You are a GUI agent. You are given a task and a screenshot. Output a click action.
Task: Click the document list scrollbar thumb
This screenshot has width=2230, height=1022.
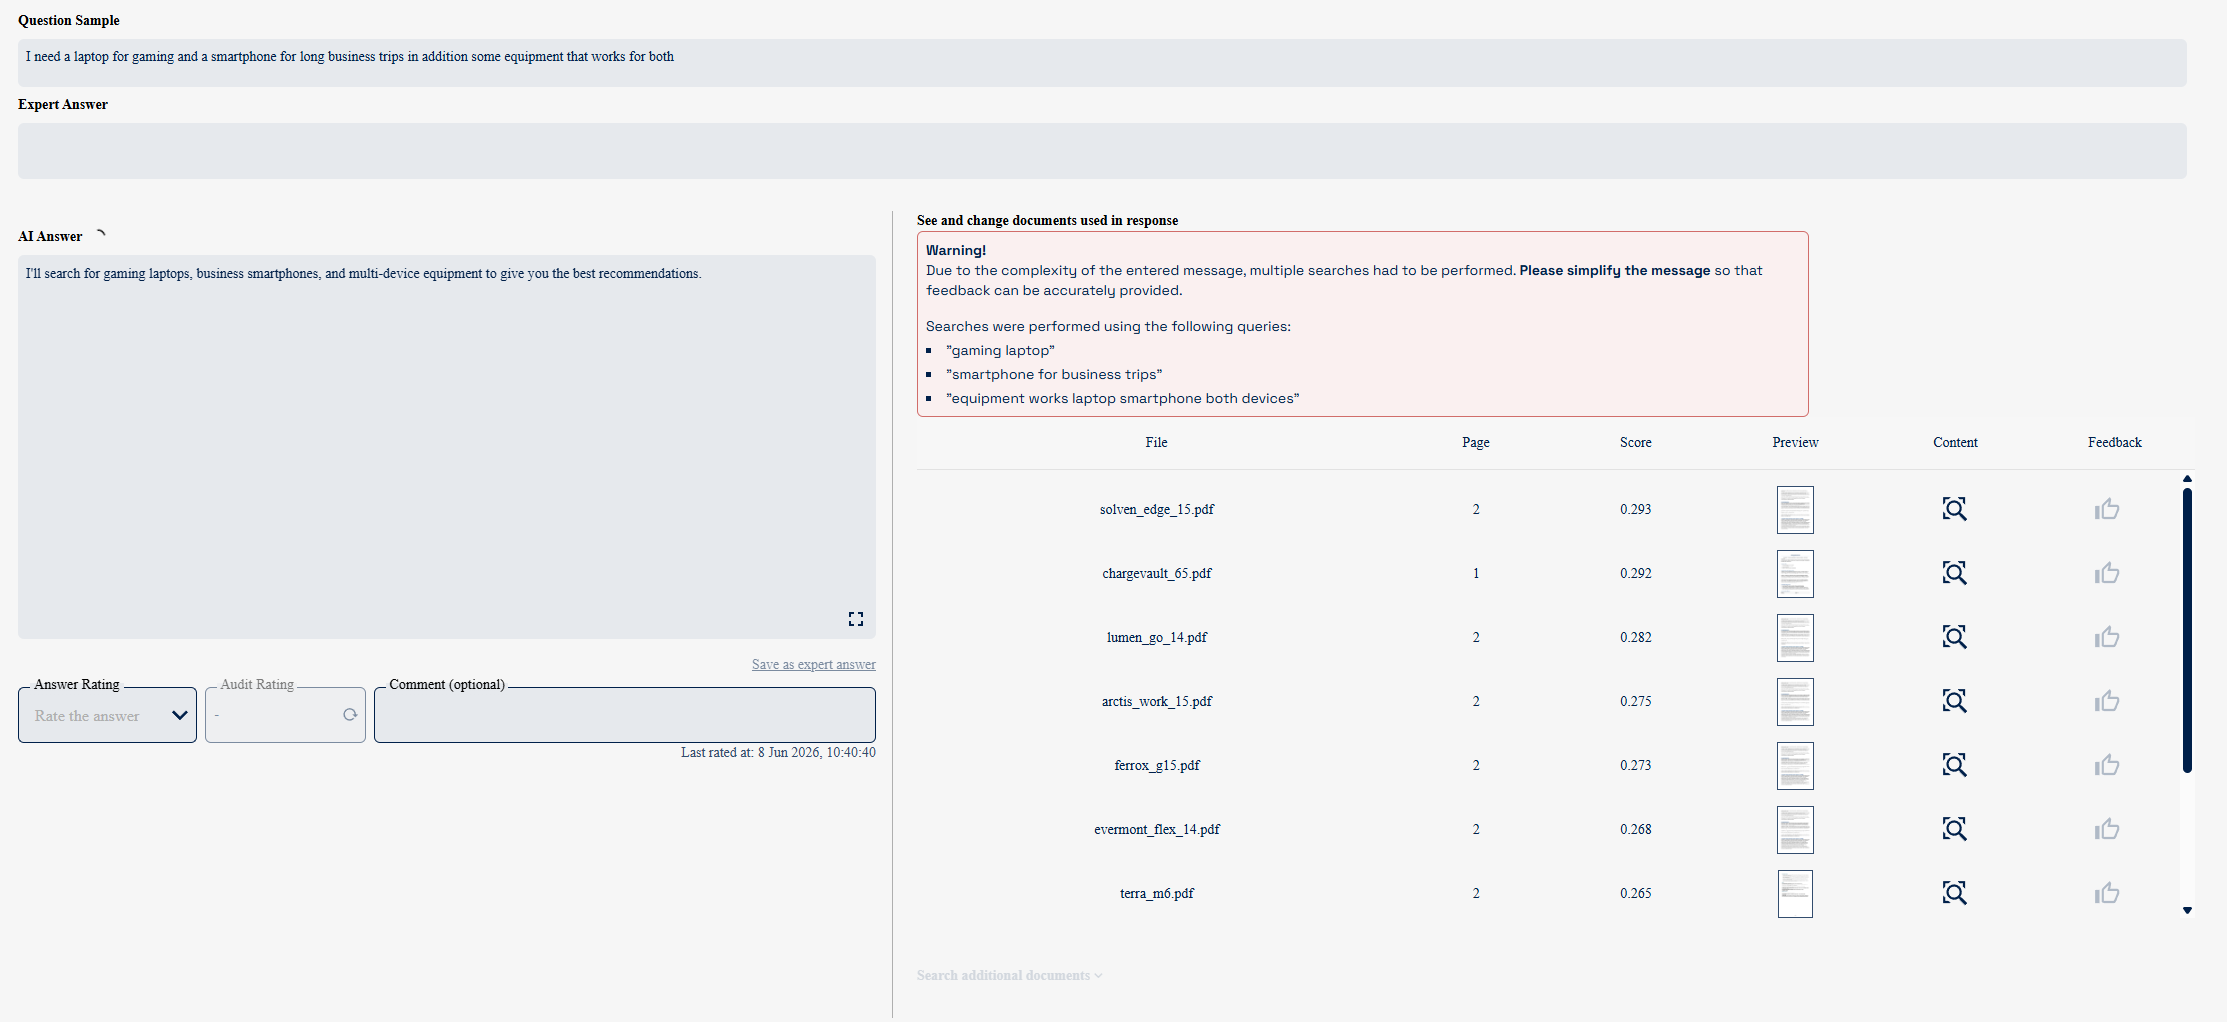(x=2187, y=630)
